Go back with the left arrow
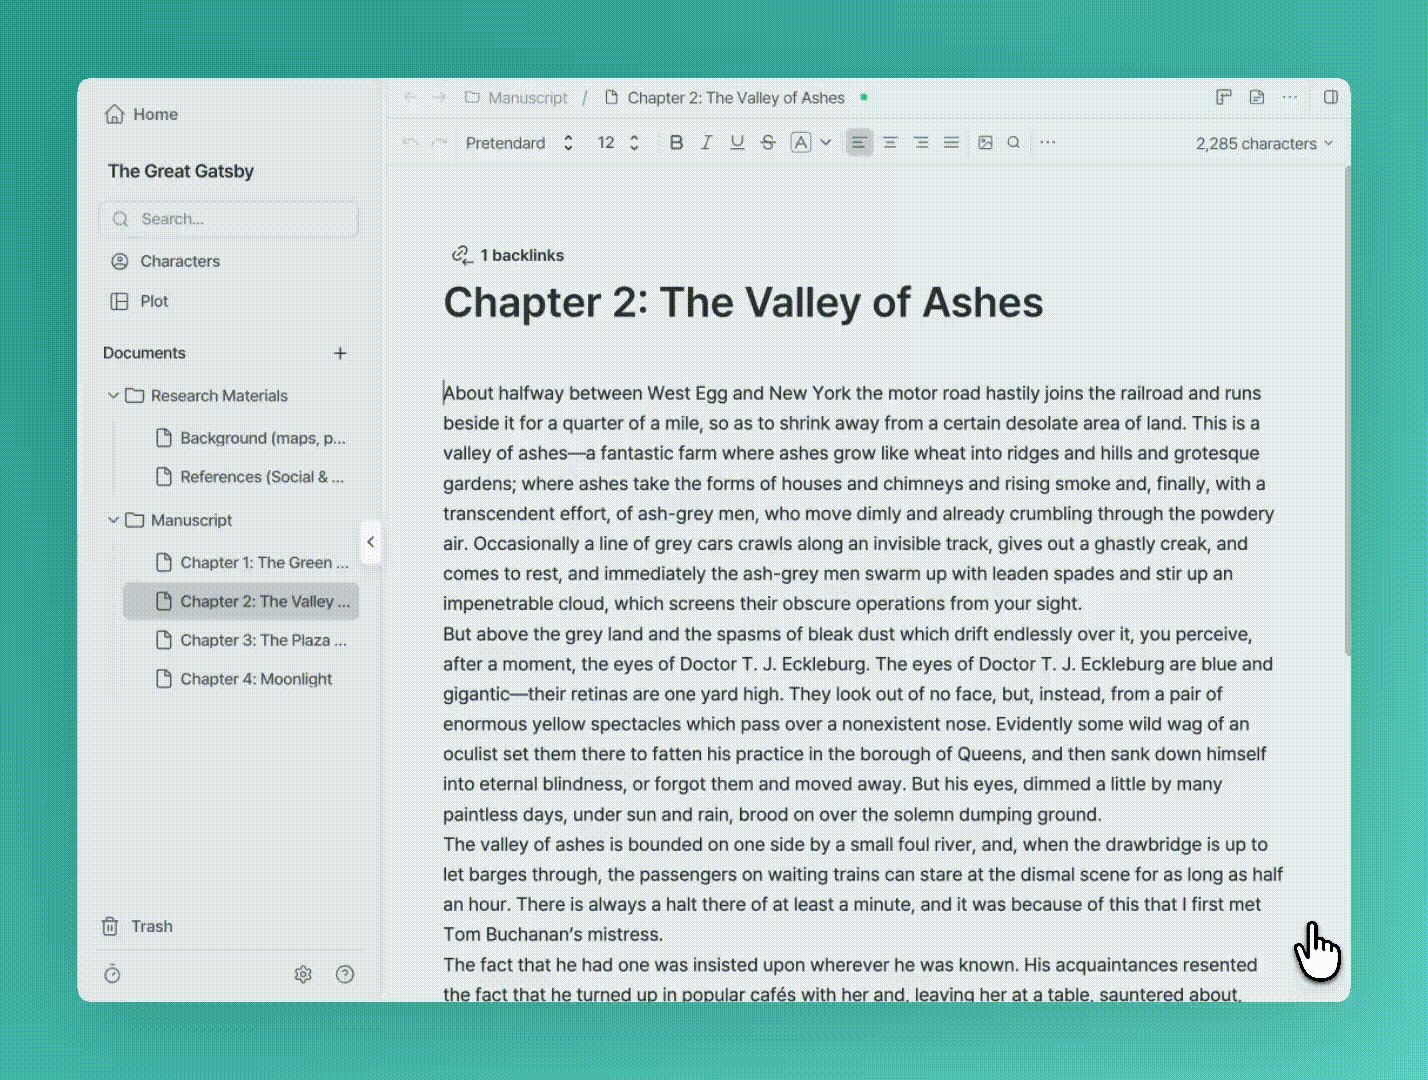Viewport: 1428px width, 1080px height. pos(410,97)
